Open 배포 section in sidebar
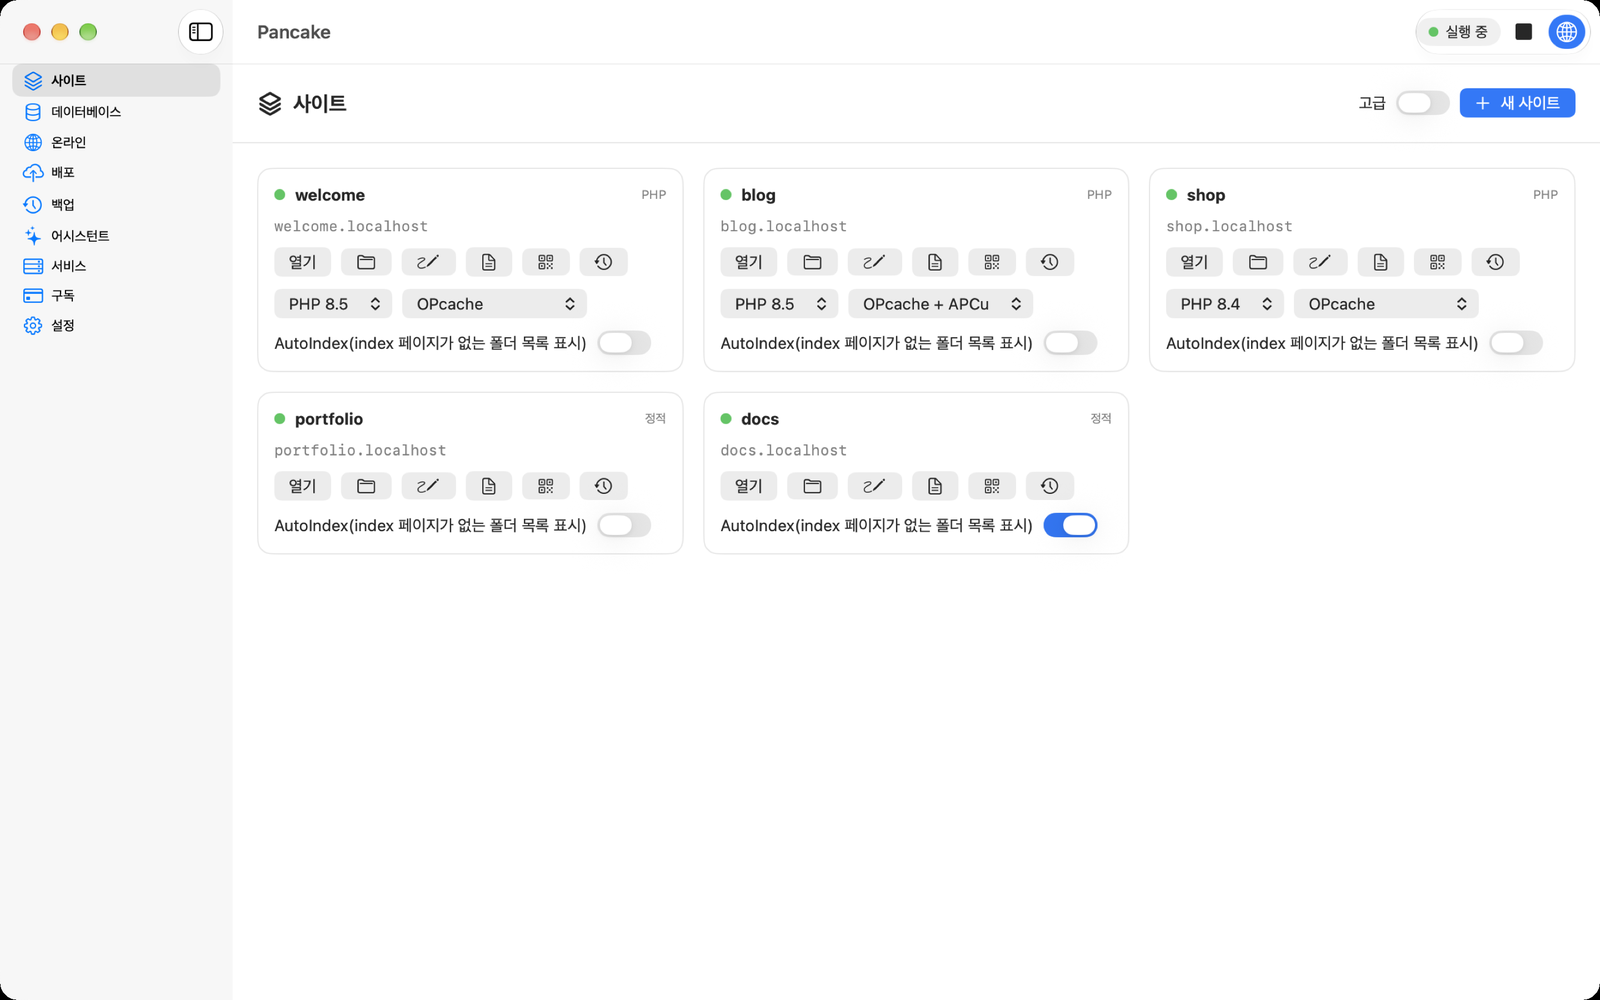 point(116,173)
